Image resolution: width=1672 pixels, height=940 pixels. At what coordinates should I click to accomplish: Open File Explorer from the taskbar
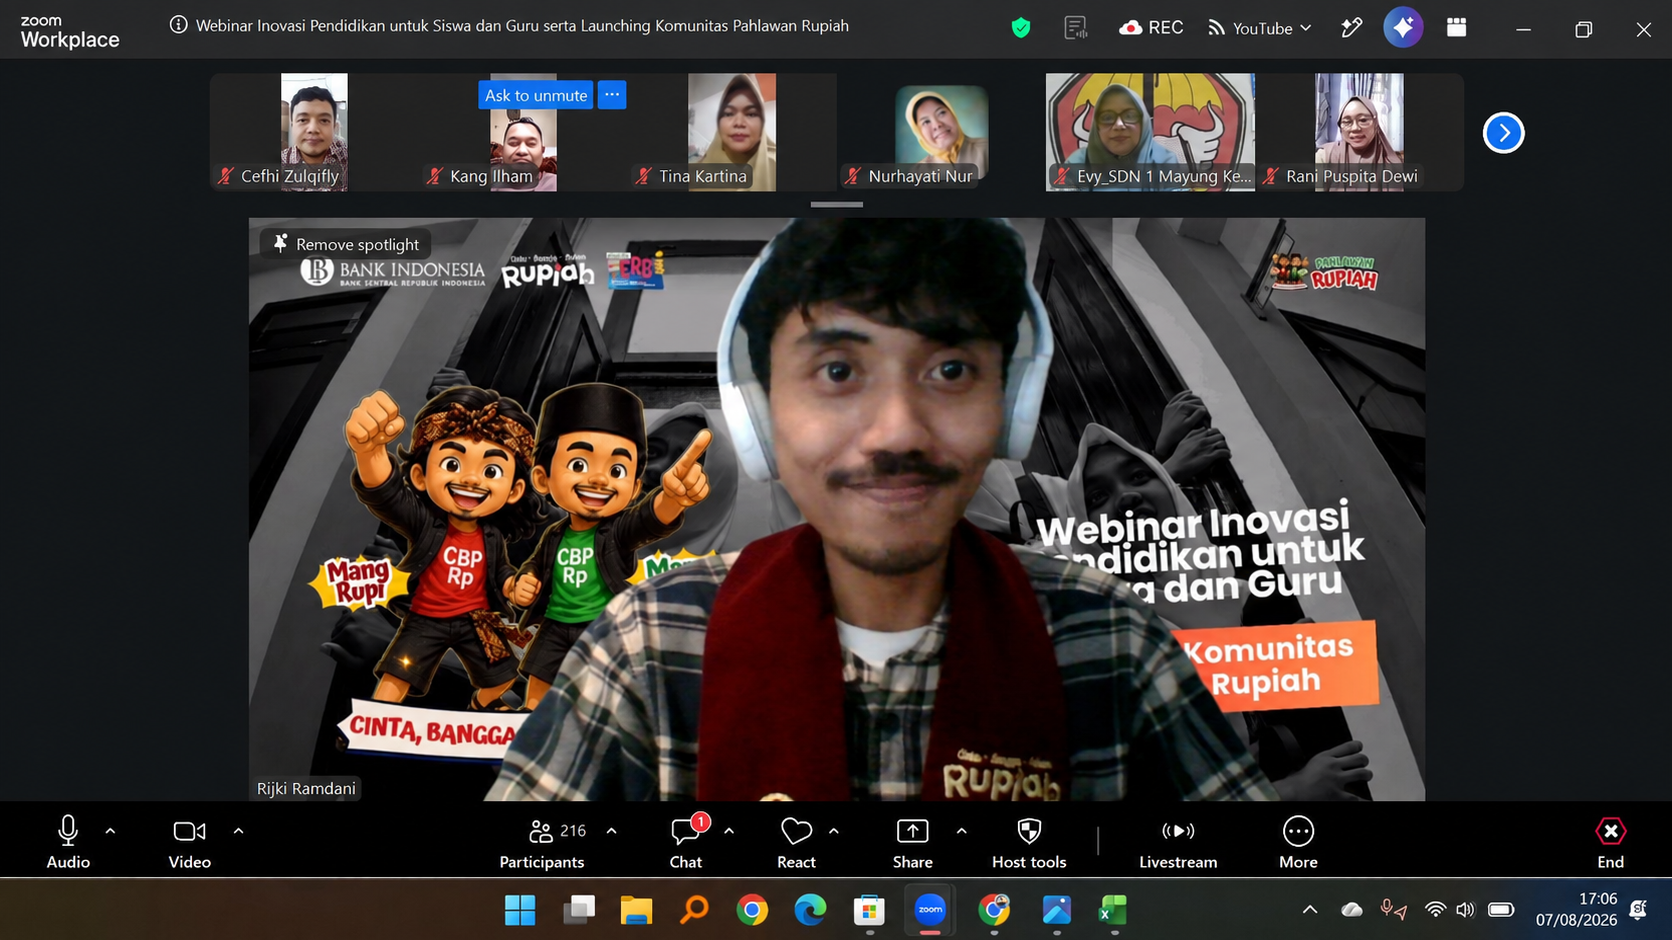[x=636, y=910]
